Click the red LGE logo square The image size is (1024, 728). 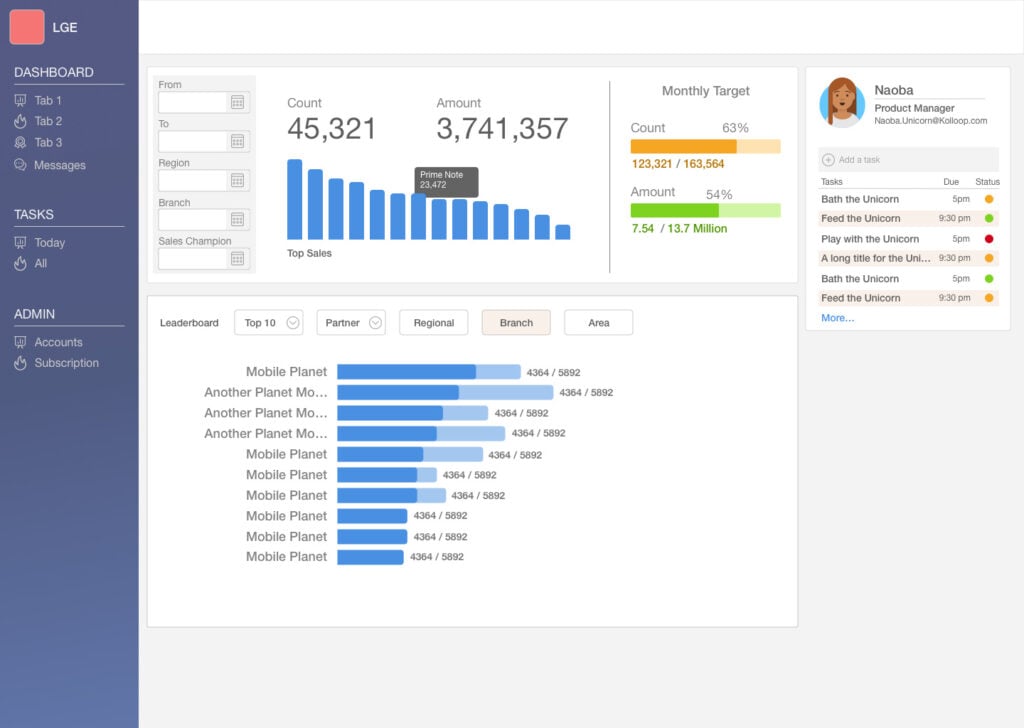click(27, 27)
